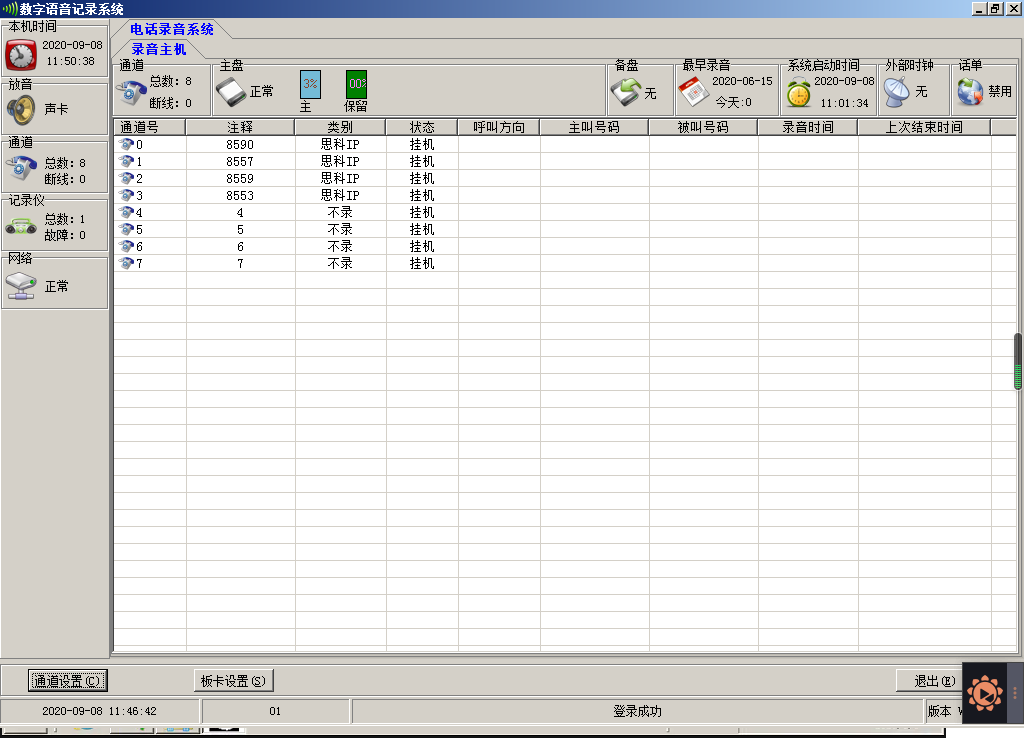Image resolution: width=1024 pixels, height=738 pixels.
Task: Click the 禁用 call record status text
Action: pyautogui.click(x=1000, y=91)
